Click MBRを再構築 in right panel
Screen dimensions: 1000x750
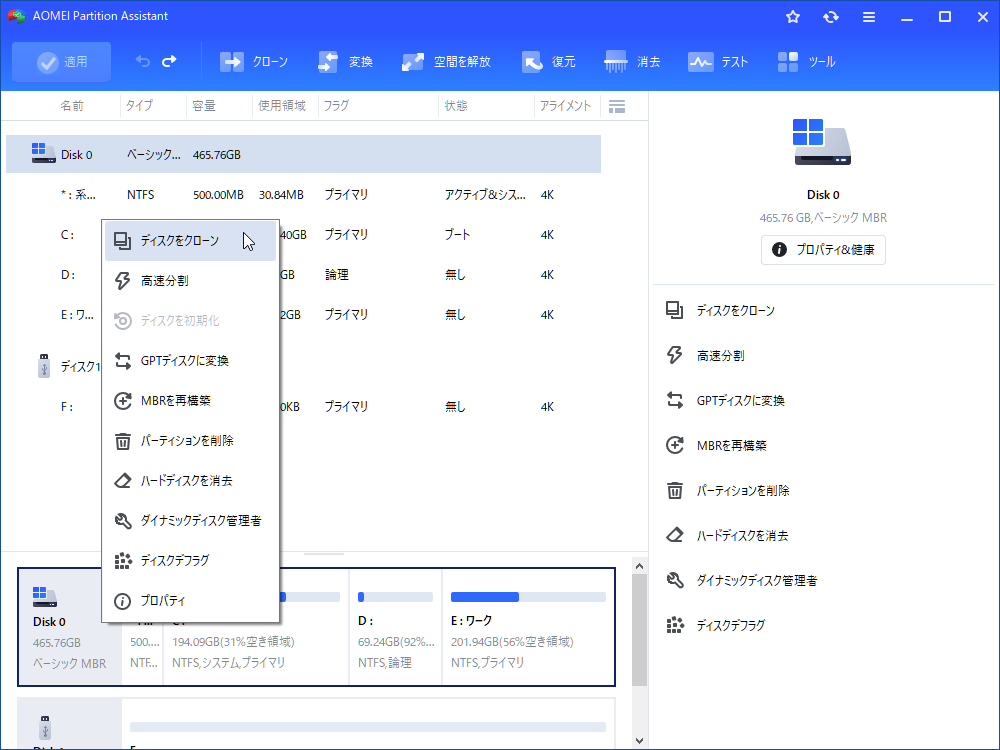coord(716,446)
